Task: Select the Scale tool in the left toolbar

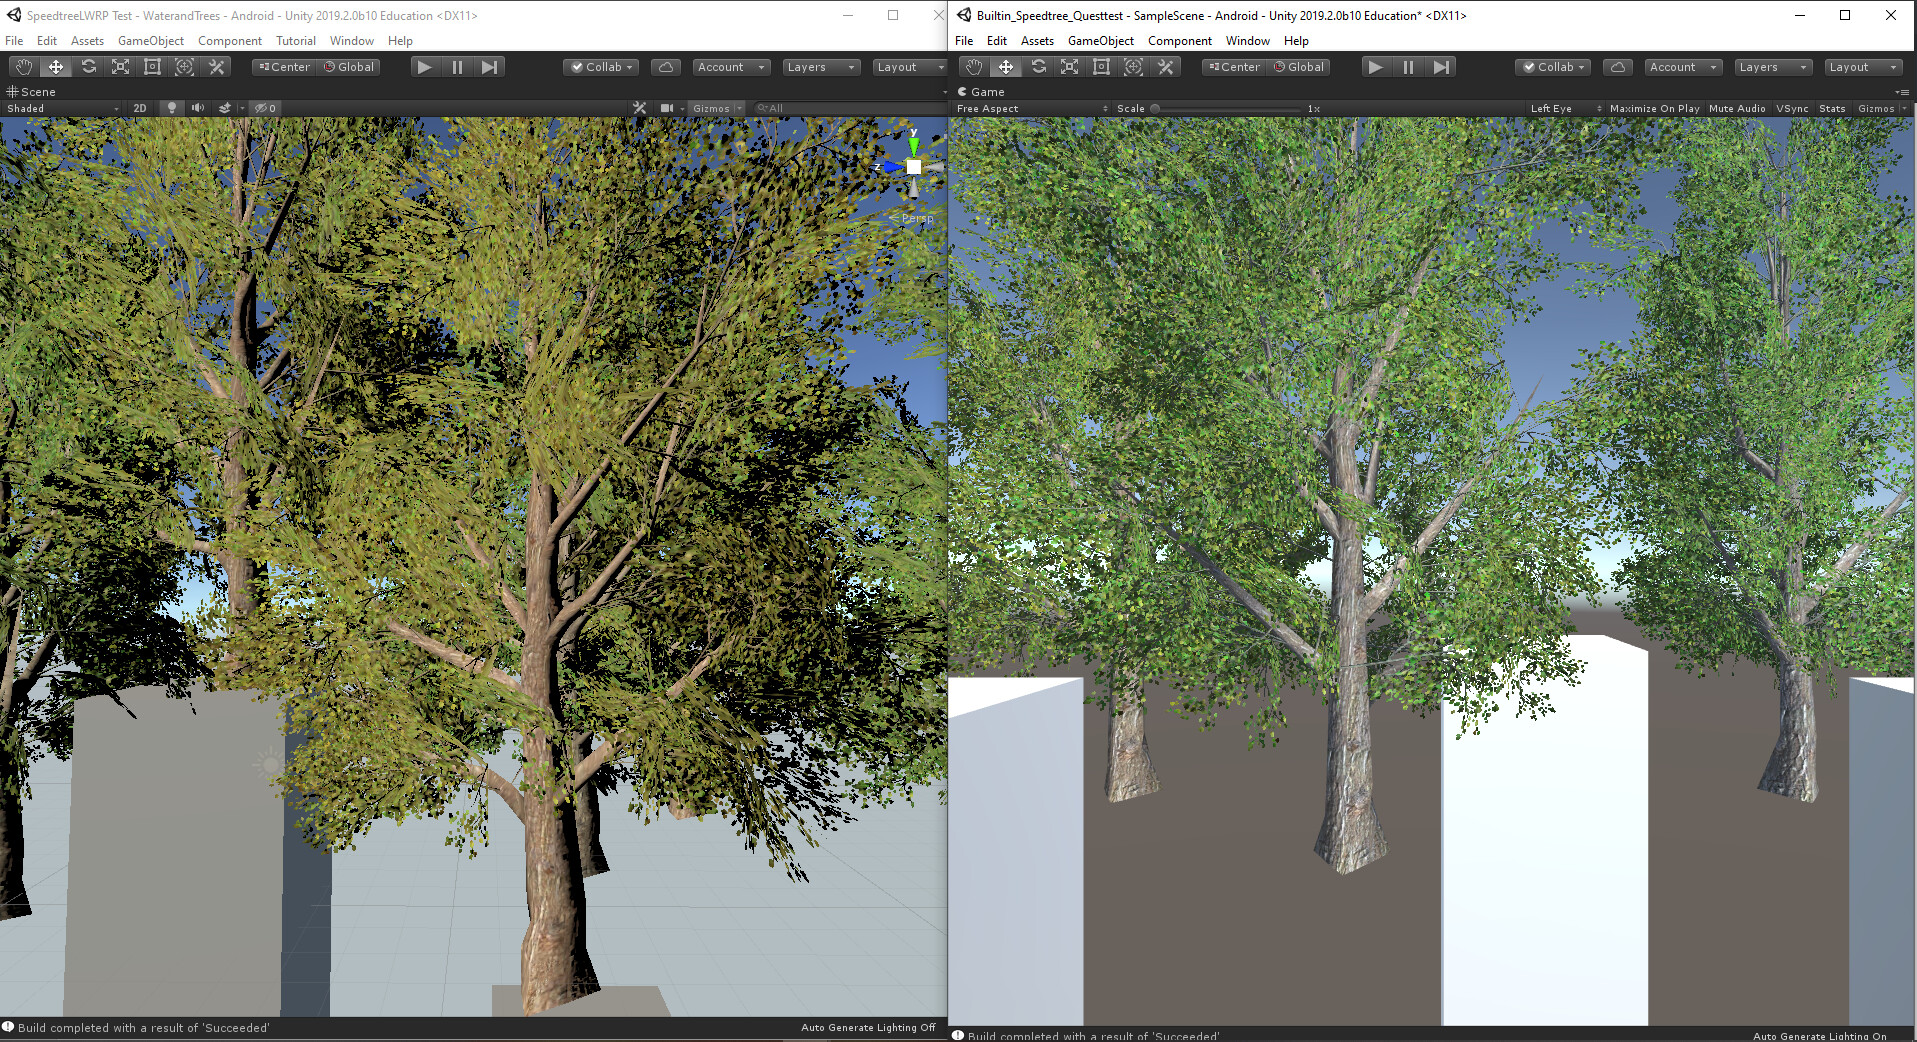Action: coord(120,66)
